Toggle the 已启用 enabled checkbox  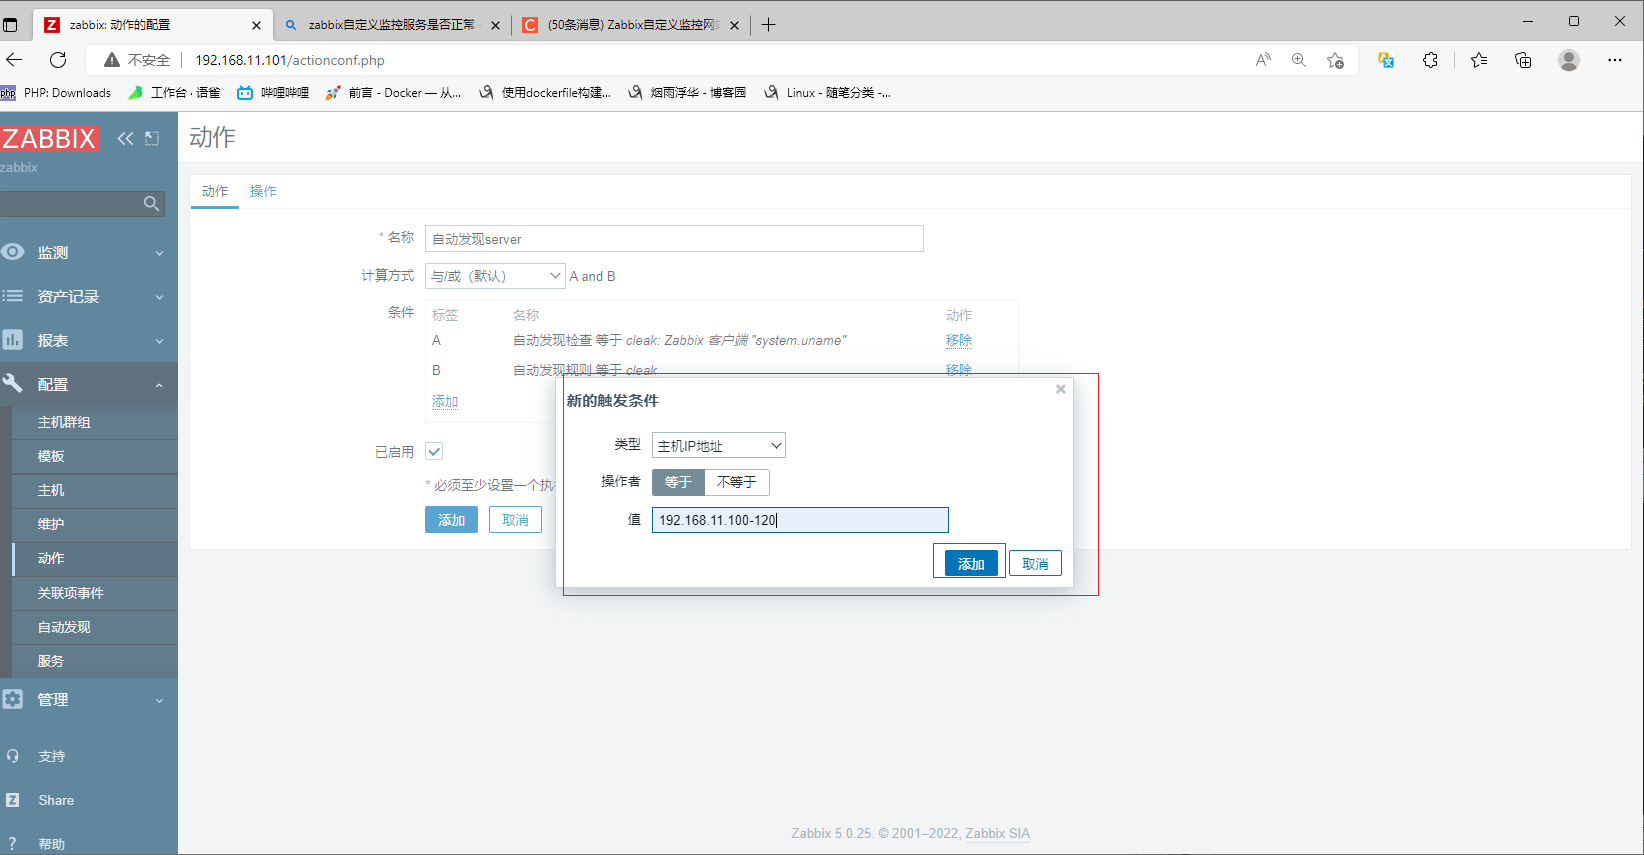(x=434, y=451)
